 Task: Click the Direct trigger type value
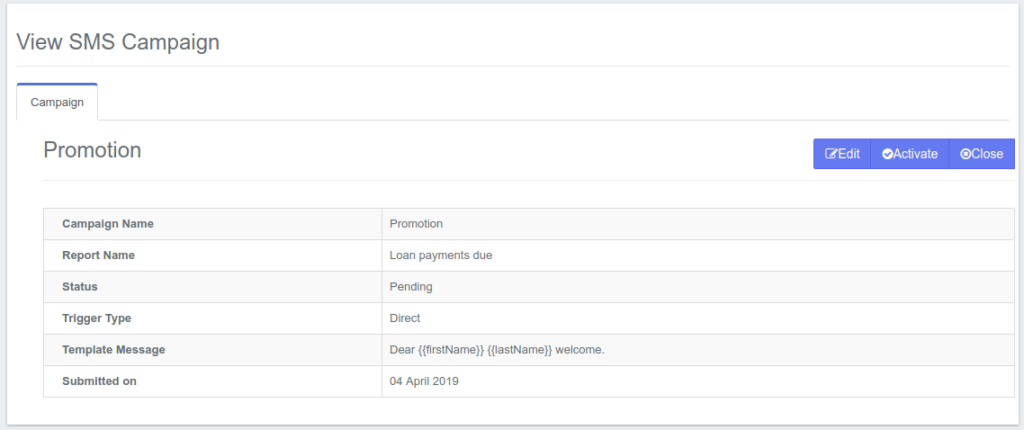tap(405, 318)
